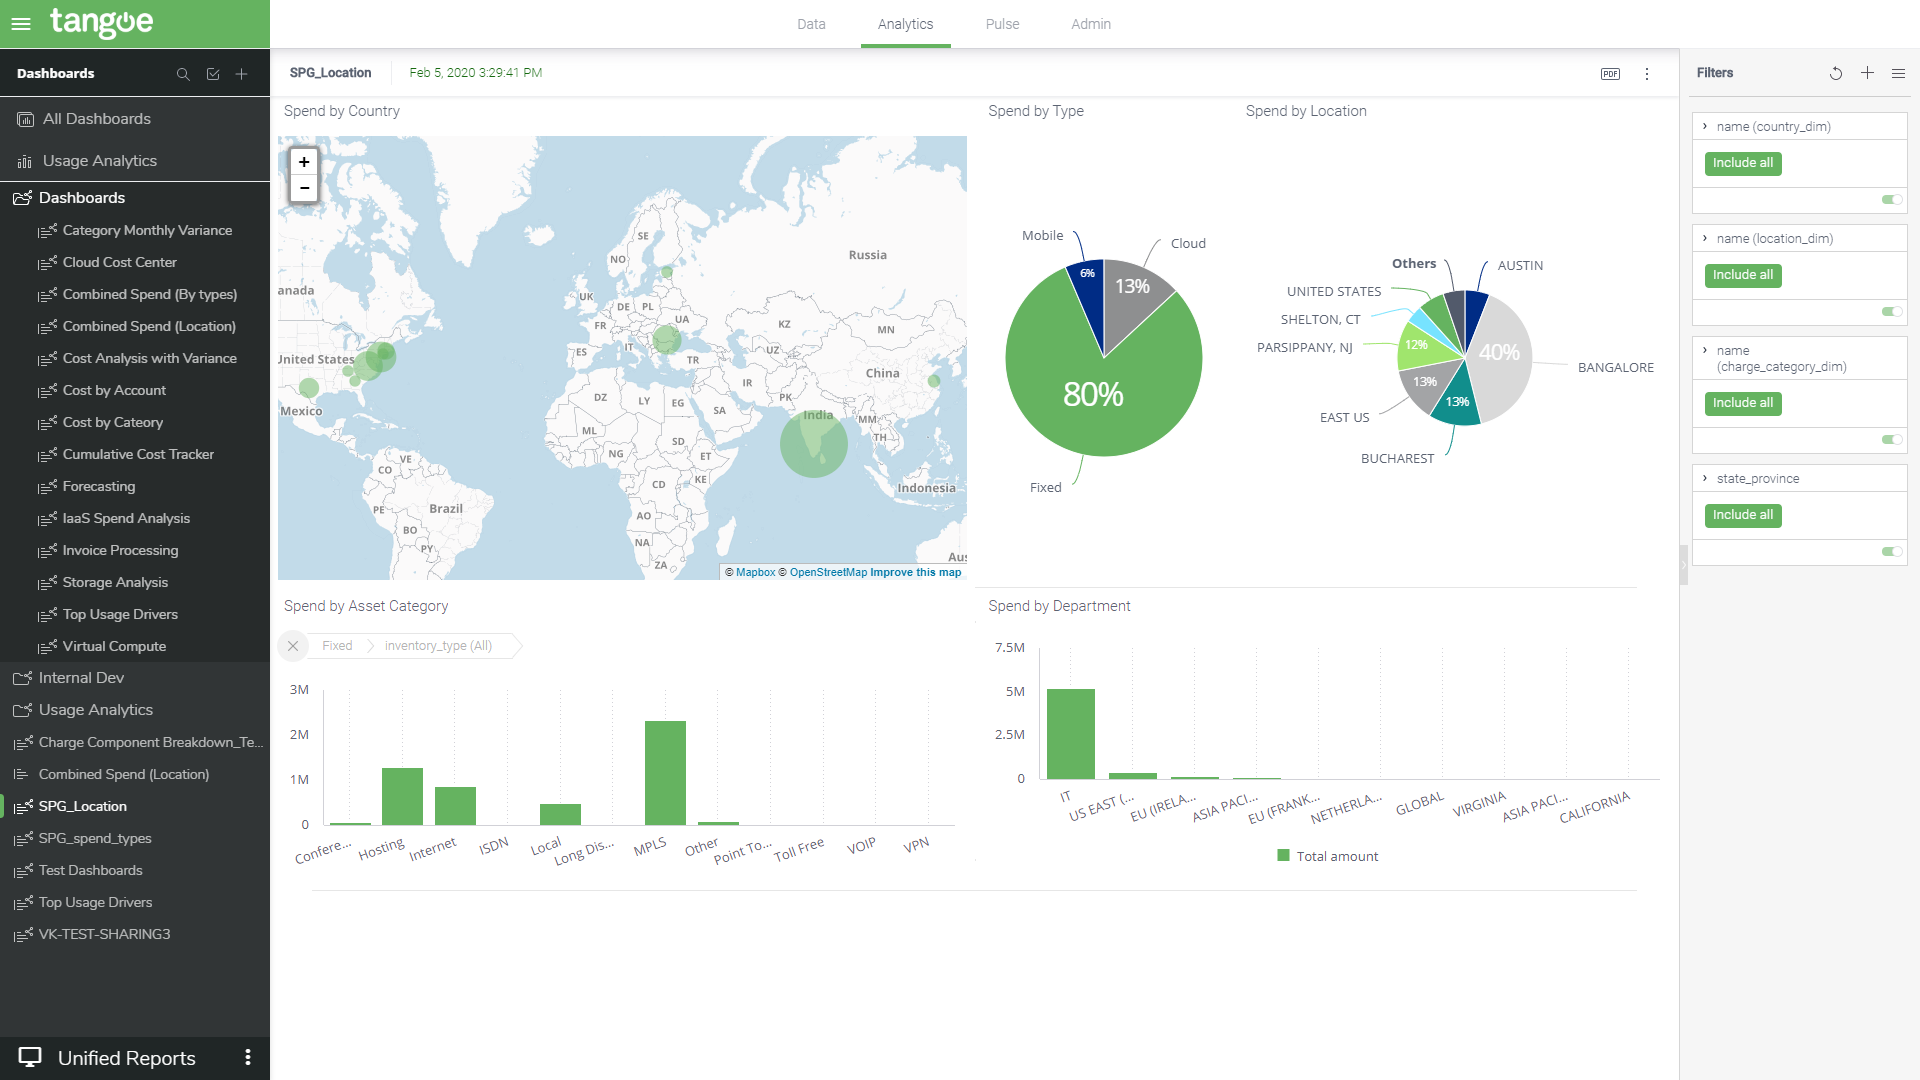Open the Improve this map link
This screenshot has height=1080, width=1920.
tap(914, 572)
